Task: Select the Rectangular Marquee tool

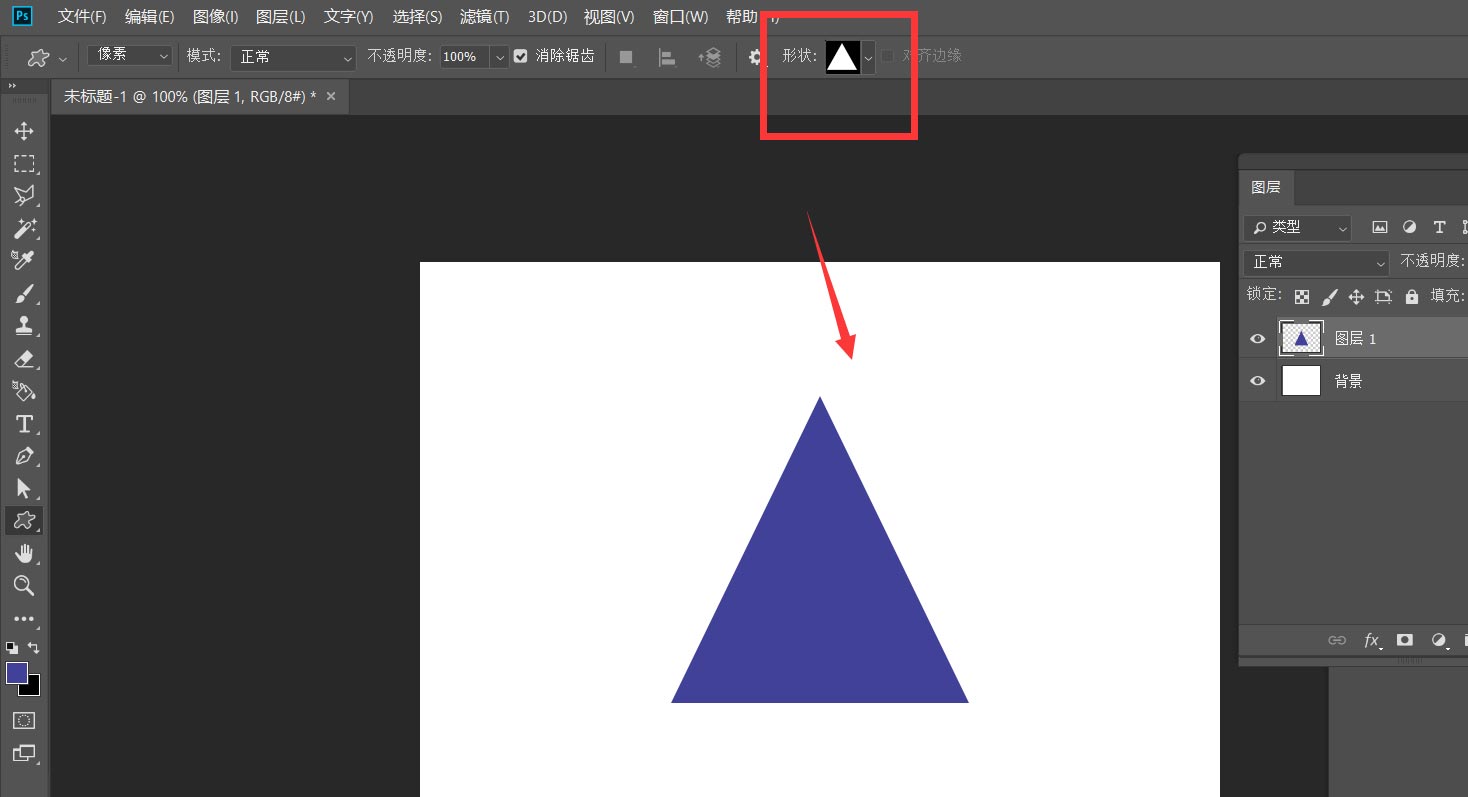Action: (24, 164)
